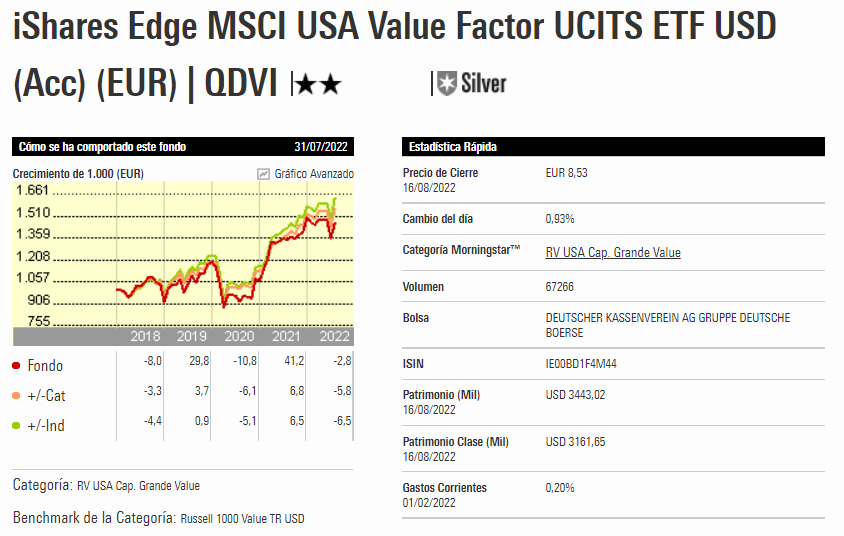844x536 pixels.
Task: Click the Gastos Corrientes value 0,20%
Action: coord(560,488)
